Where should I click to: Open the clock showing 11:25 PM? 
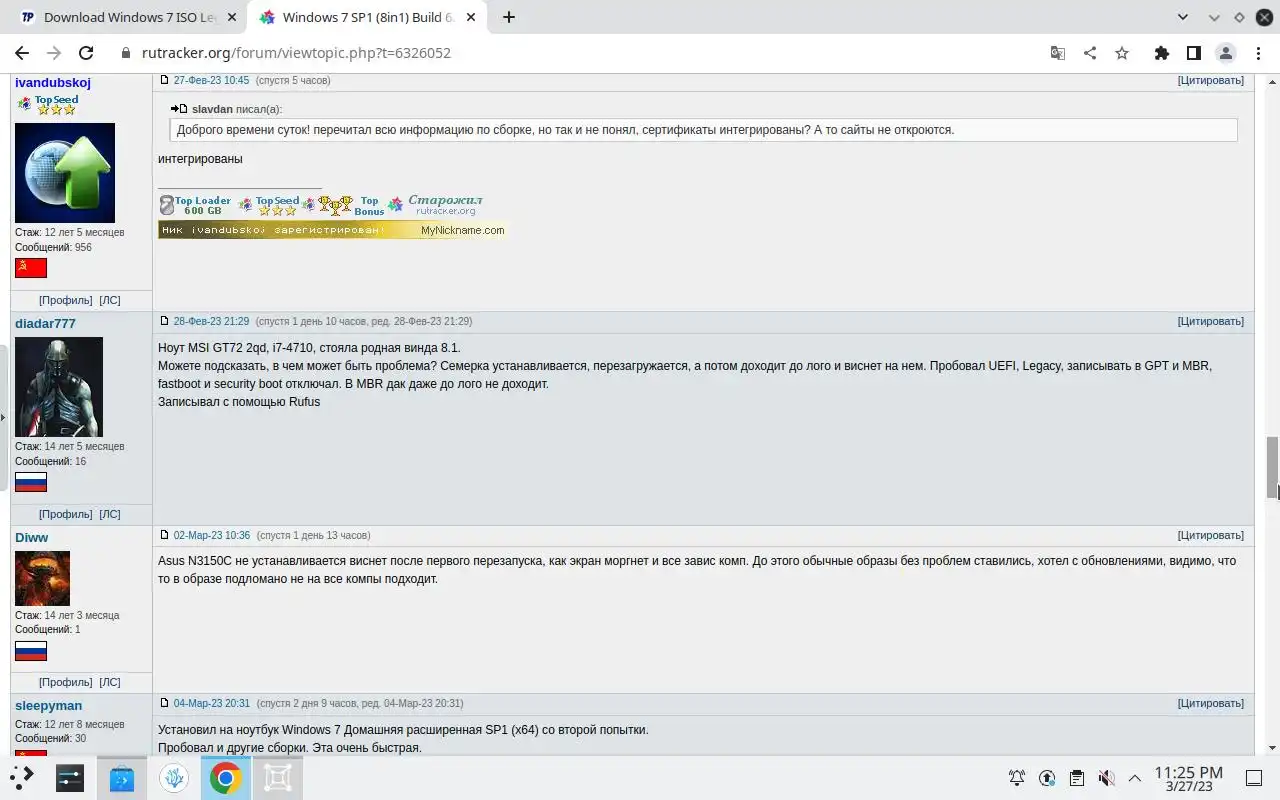coord(1188,778)
